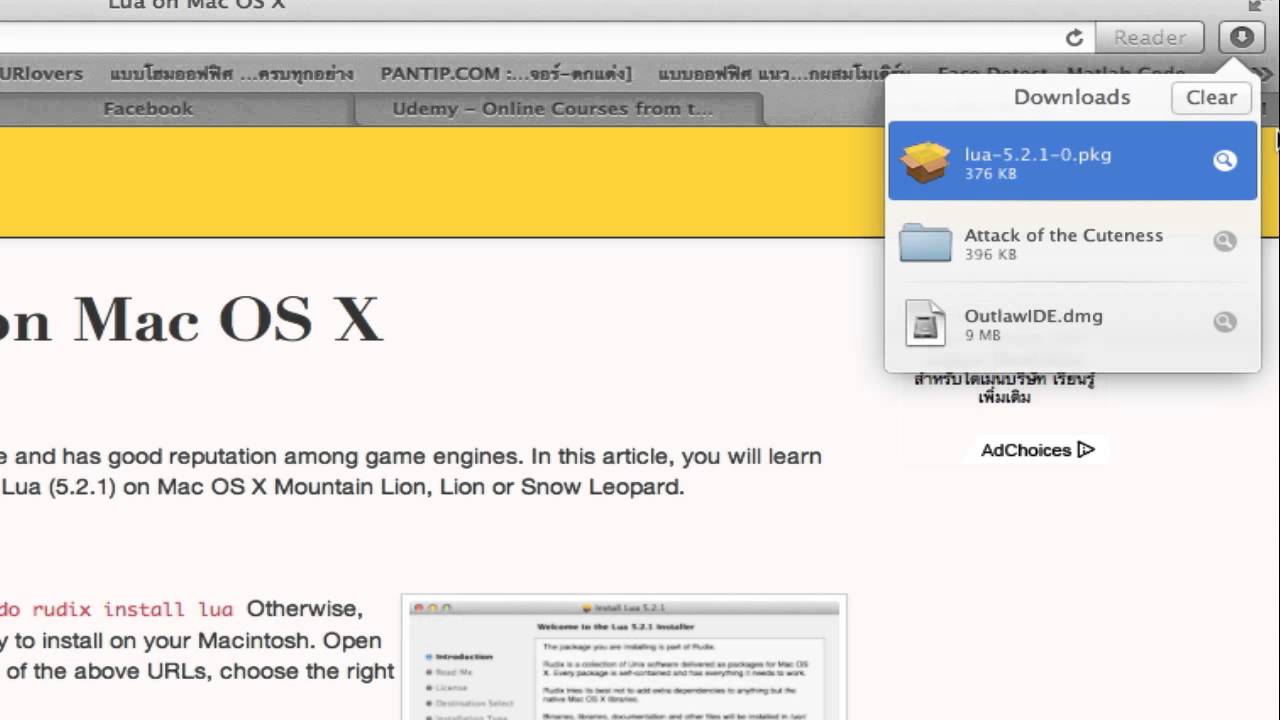The width and height of the screenshot is (1280, 720).
Task: Click the 'on Mac OS X' page heading
Action: [190, 320]
